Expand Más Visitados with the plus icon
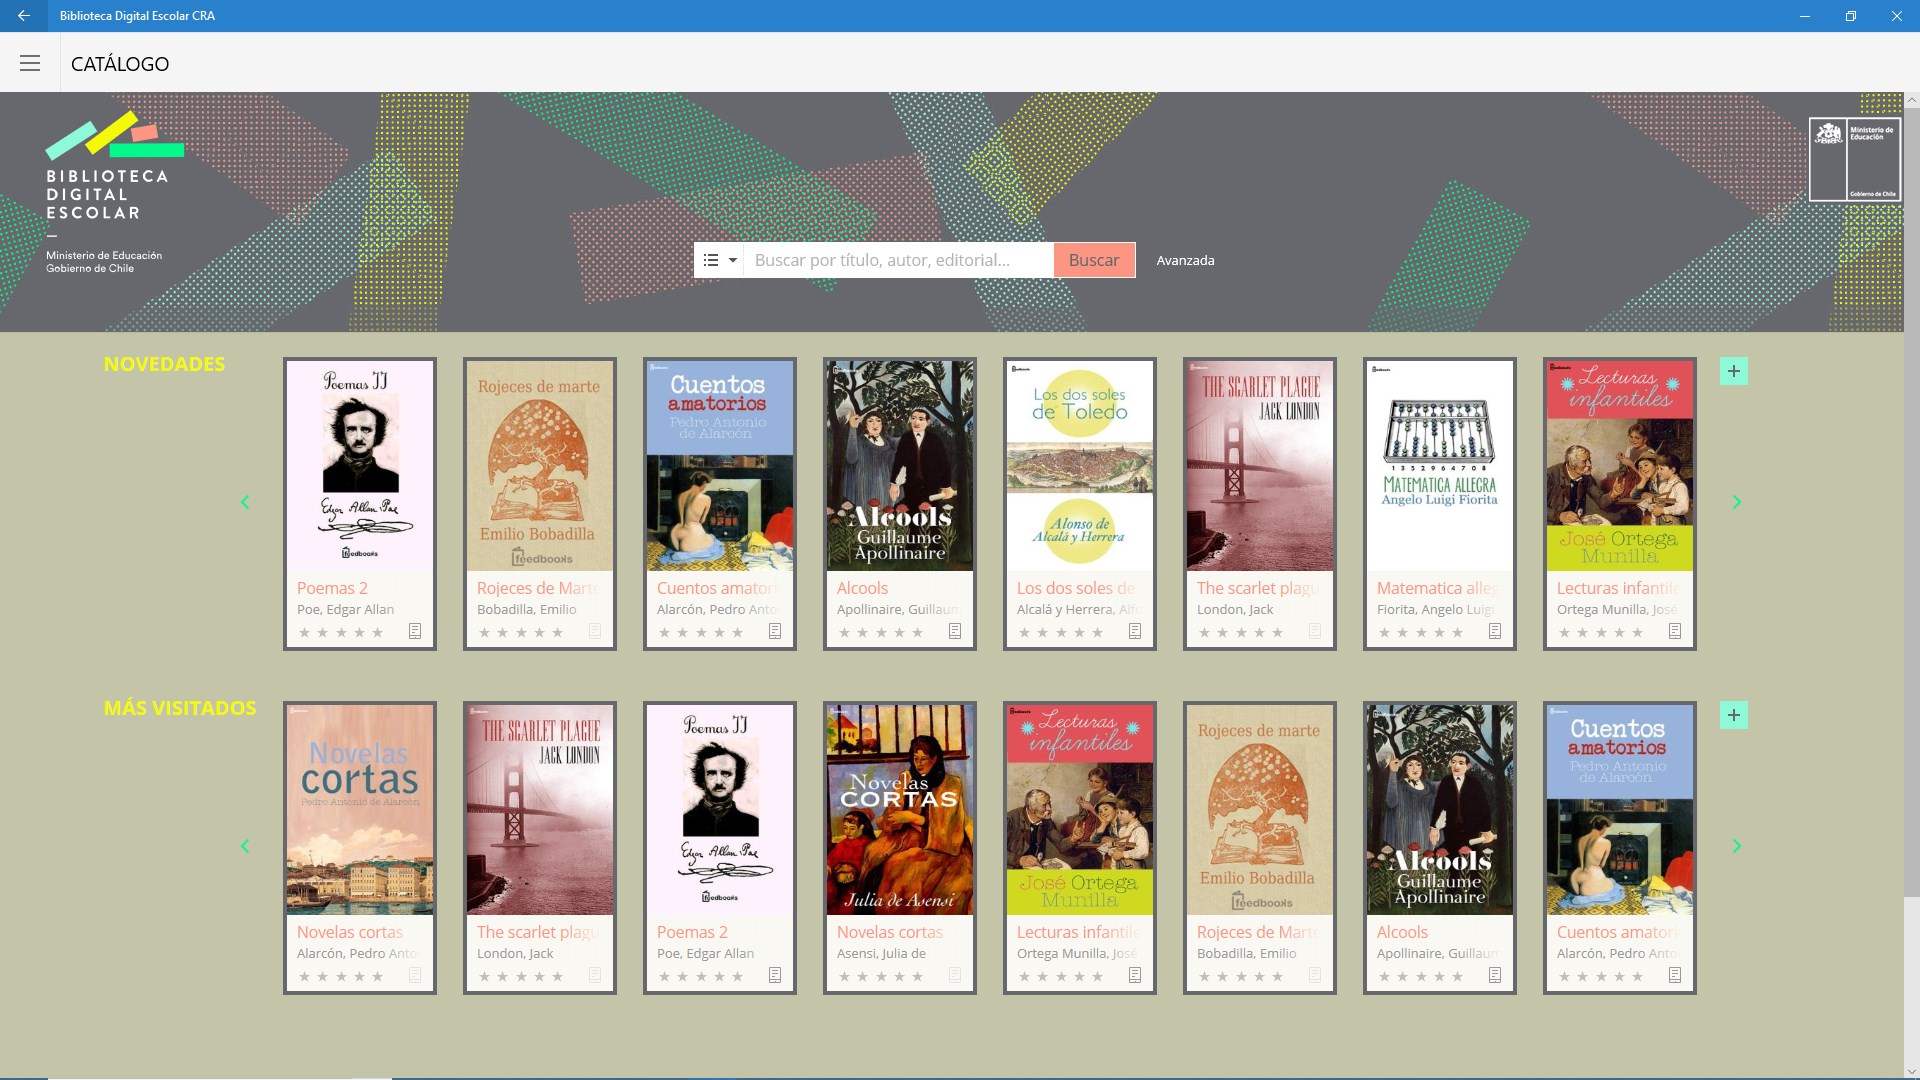1920x1080 pixels. pos(1733,715)
